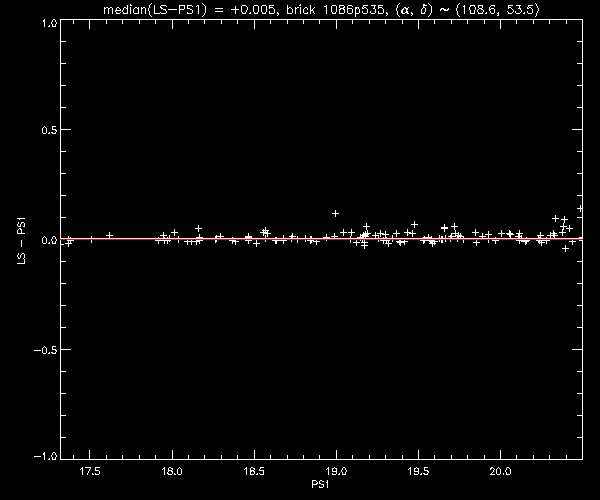Click the outlier data point above PS1 19.0

[x=336, y=213]
